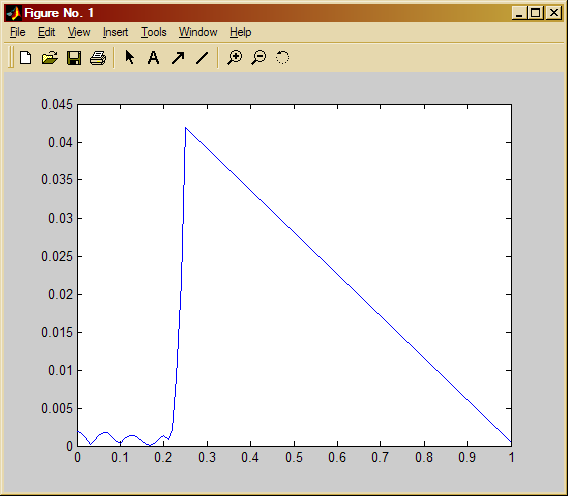Click the y-axis label 0.02
The height and width of the screenshot is (496, 568).
[x=60, y=294]
